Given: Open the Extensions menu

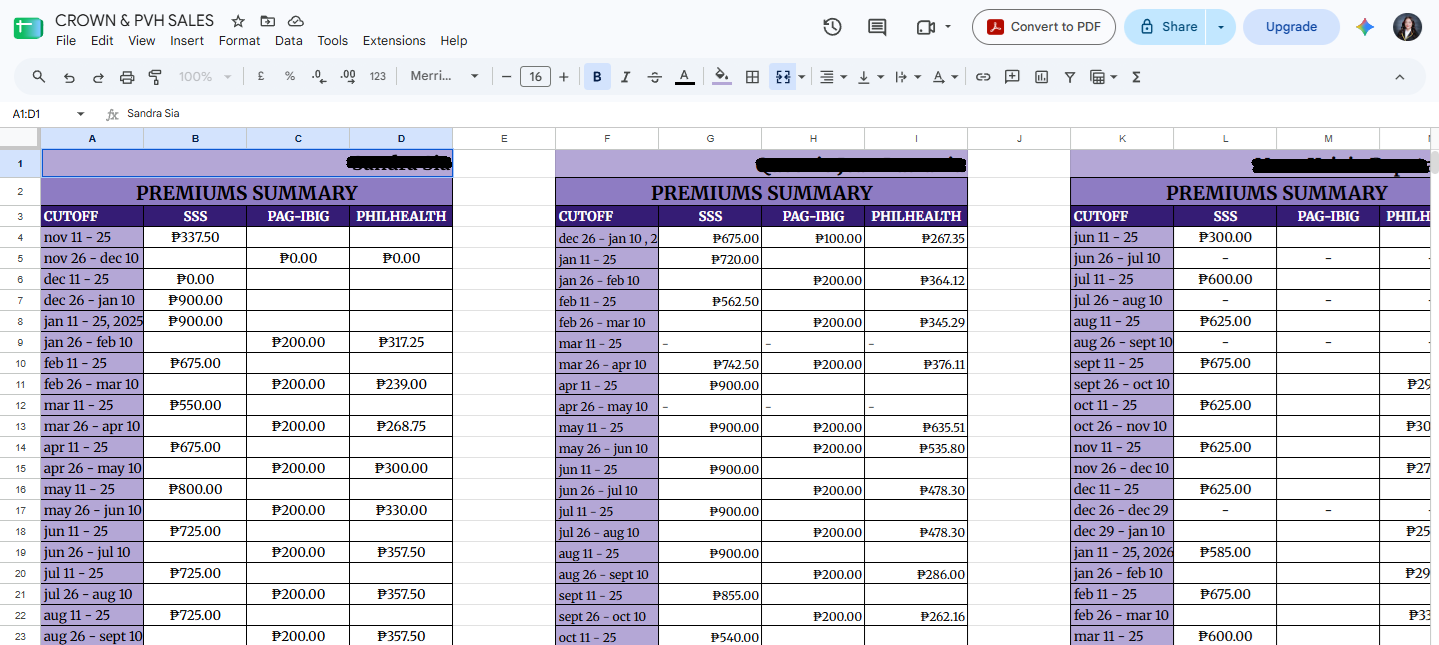Looking at the screenshot, I should tap(394, 41).
